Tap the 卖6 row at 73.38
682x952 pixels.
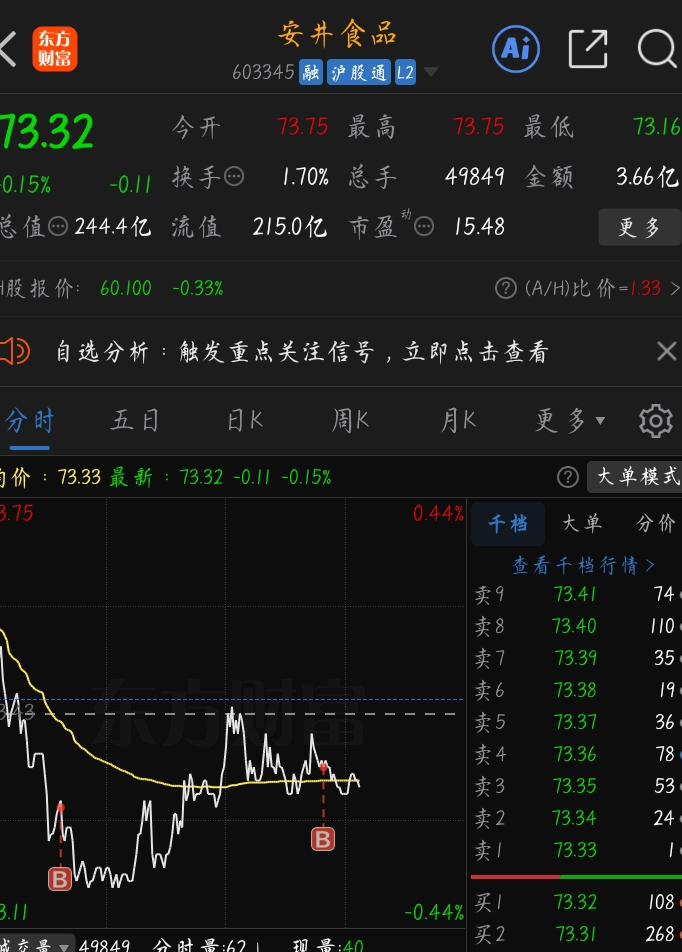[576, 690]
